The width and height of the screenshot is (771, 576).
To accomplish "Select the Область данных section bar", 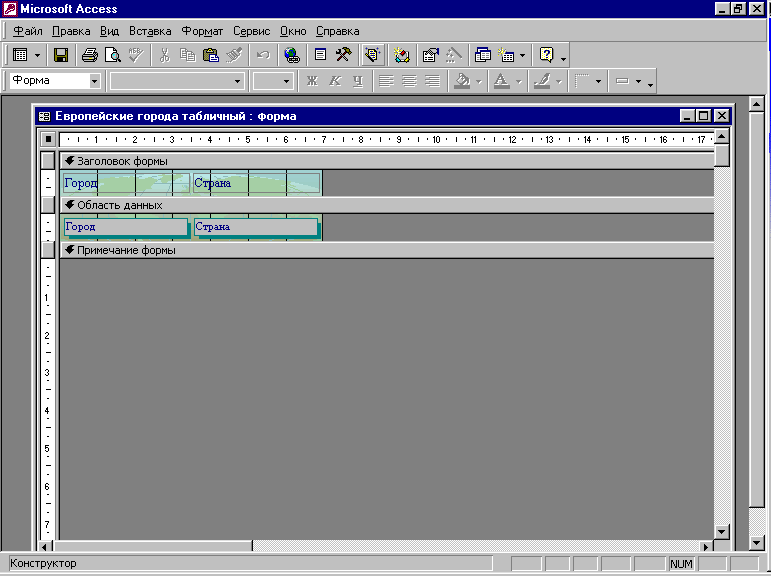I will click(386, 205).
